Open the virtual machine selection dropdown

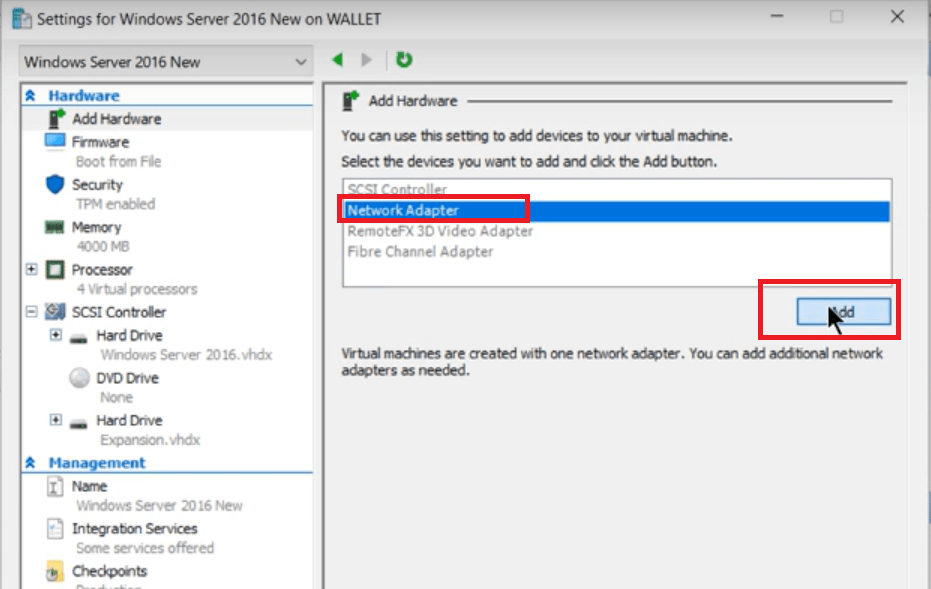coord(166,62)
